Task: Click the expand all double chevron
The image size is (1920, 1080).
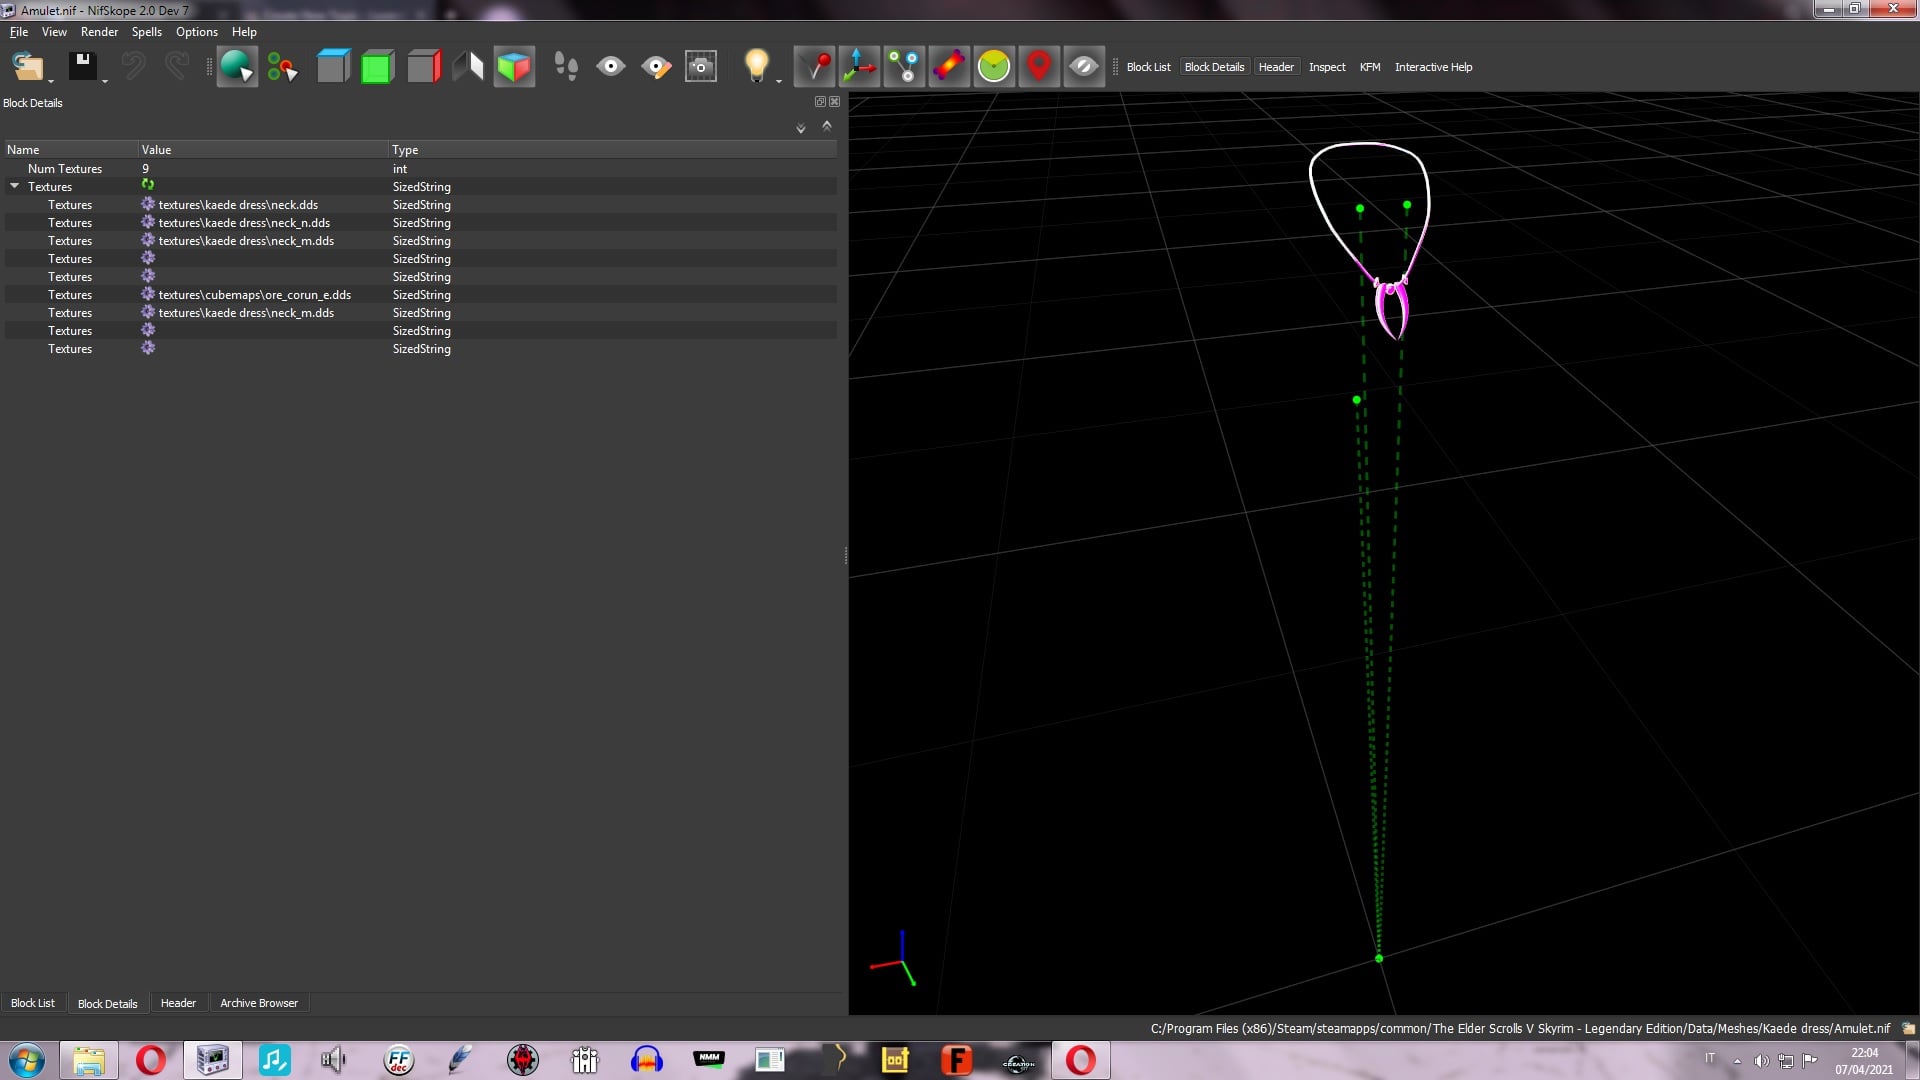Action: [x=801, y=128]
